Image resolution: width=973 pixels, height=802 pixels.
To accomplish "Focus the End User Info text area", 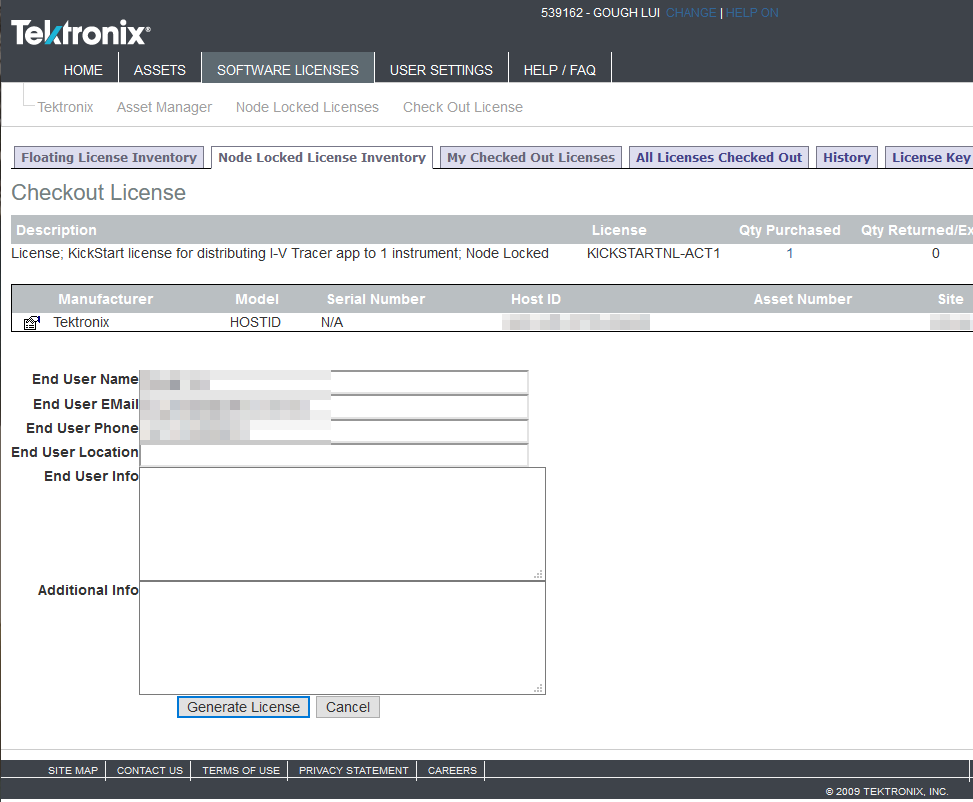I will pyautogui.click(x=342, y=523).
